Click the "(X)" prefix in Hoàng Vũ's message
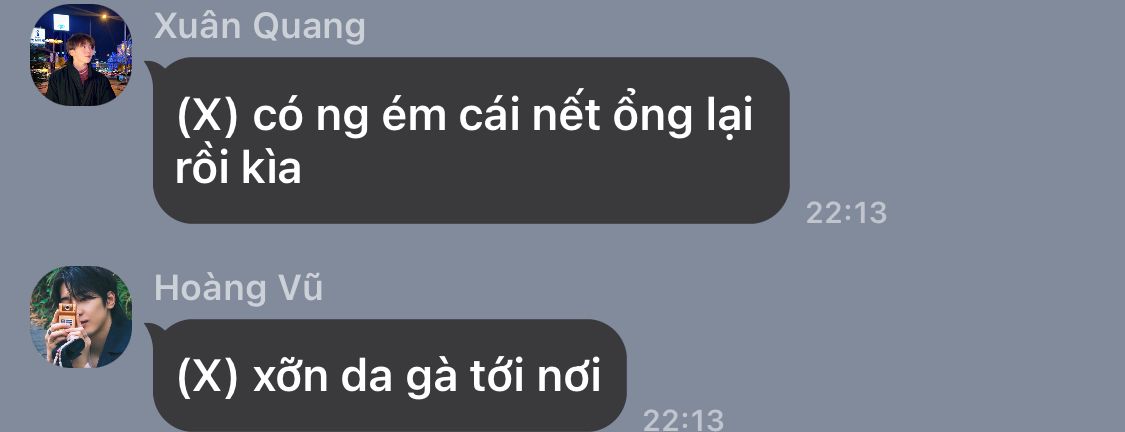This screenshot has width=1125, height=432. pyautogui.click(x=207, y=378)
